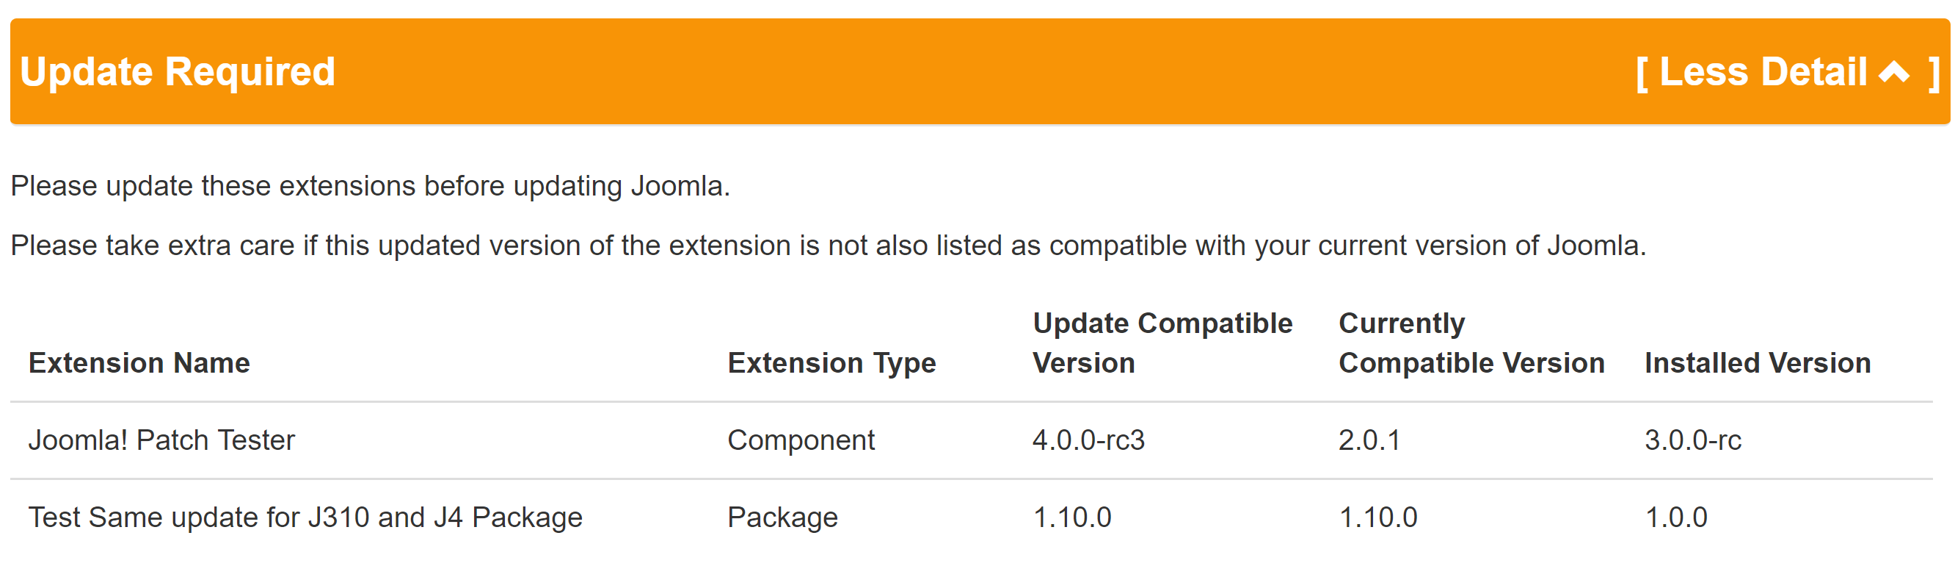The image size is (1955, 566).
Task: Click the Component extension type cell
Action: click(801, 440)
